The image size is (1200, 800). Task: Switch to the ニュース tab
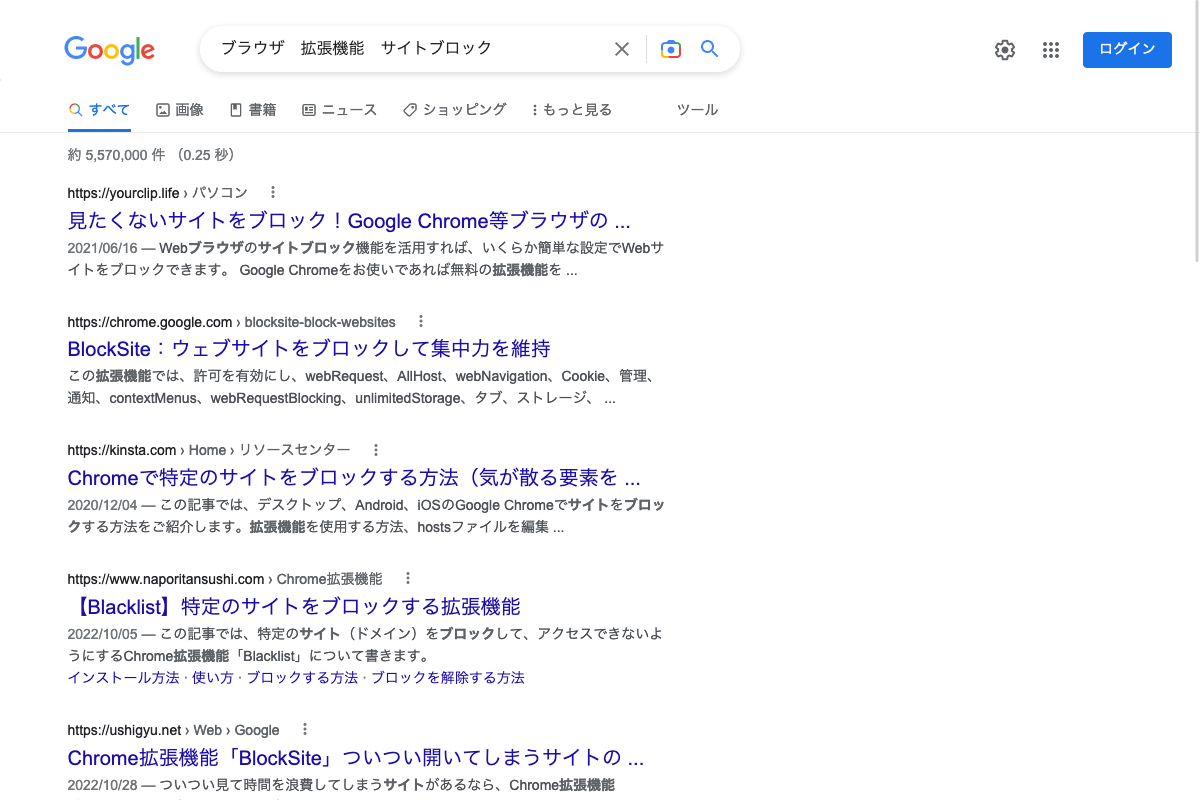point(340,110)
